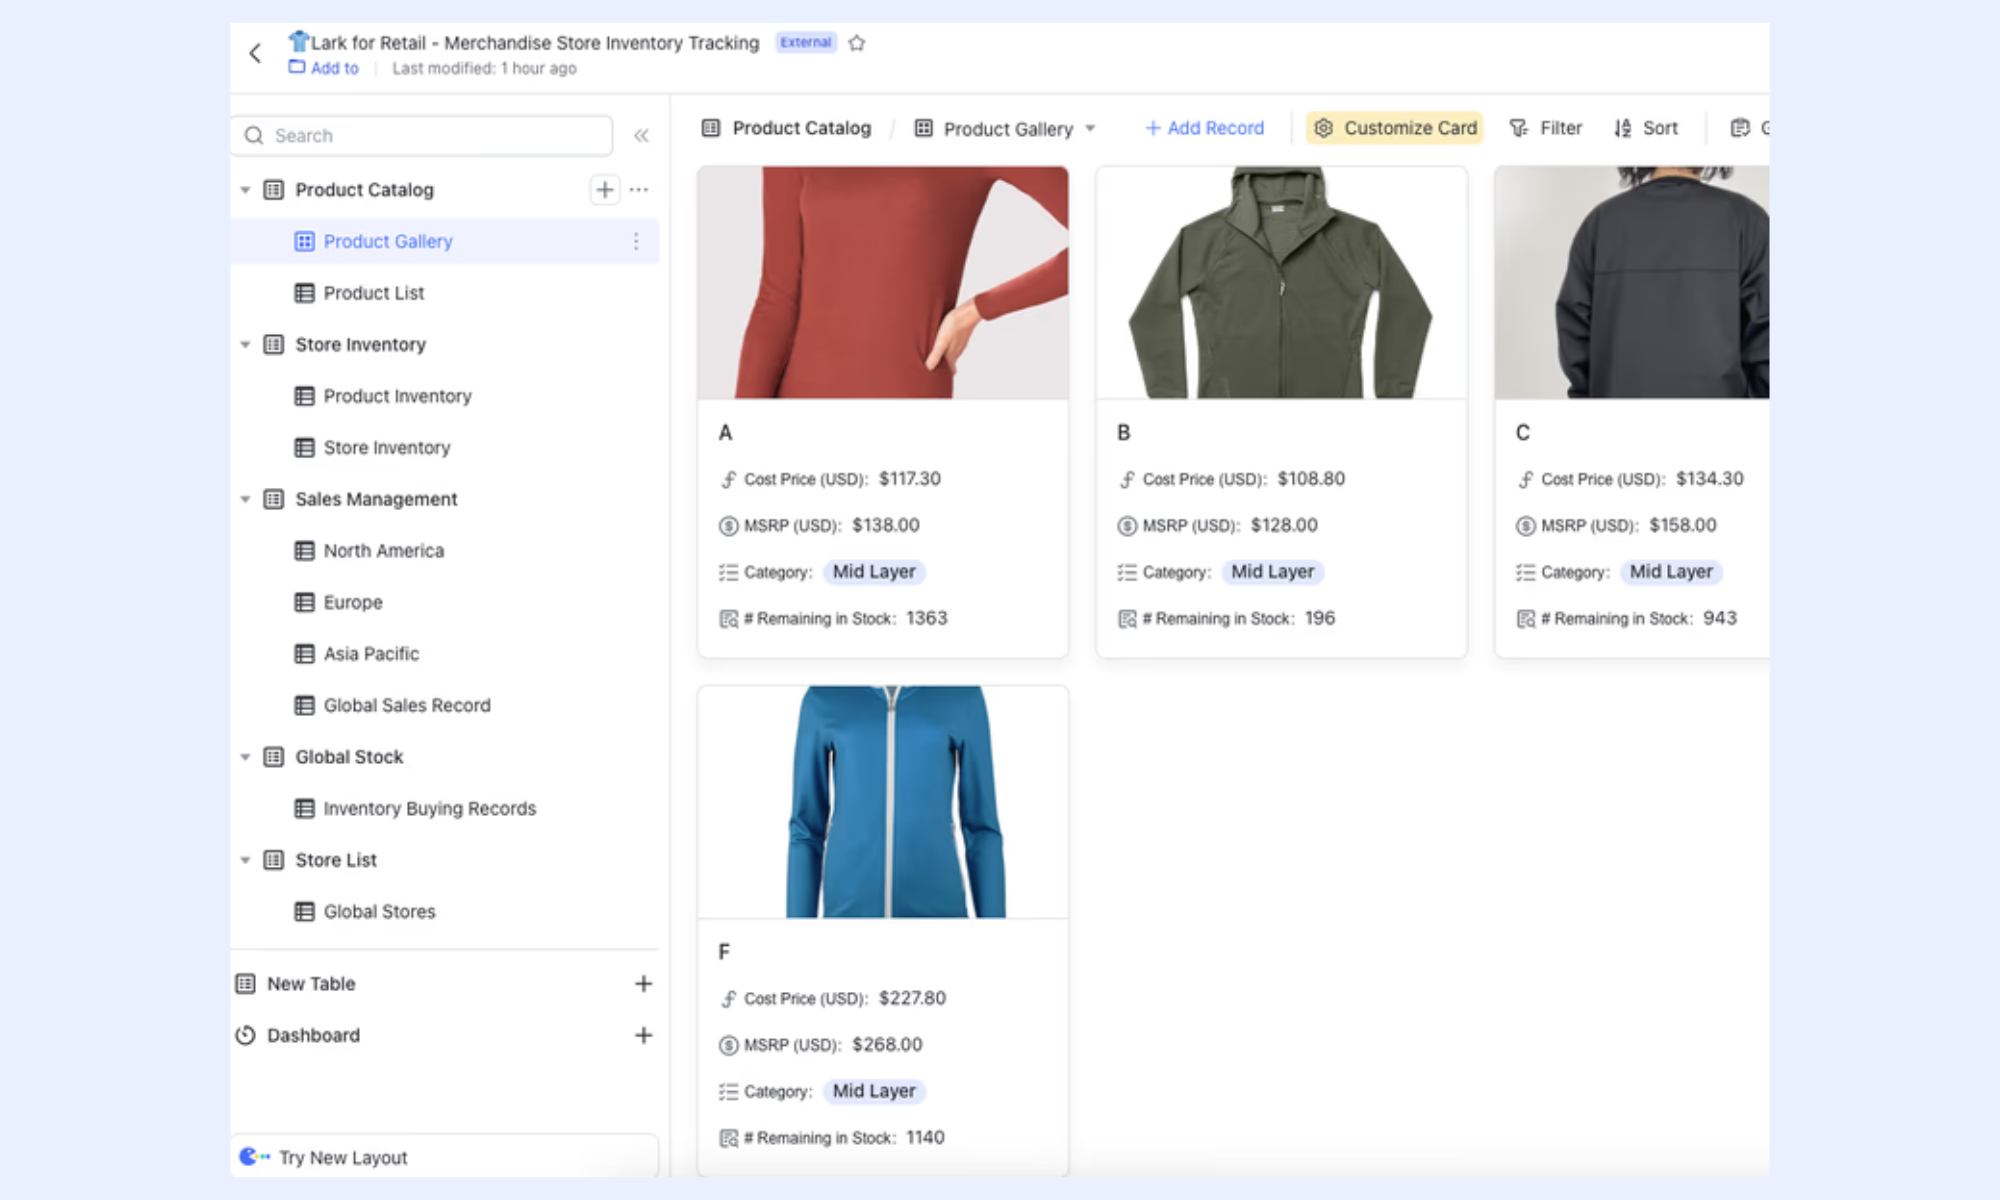Image resolution: width=2000 pixels, height=1200 pixels.
Task: Click the search magnifier icon
Action: (x=254, y=135)
